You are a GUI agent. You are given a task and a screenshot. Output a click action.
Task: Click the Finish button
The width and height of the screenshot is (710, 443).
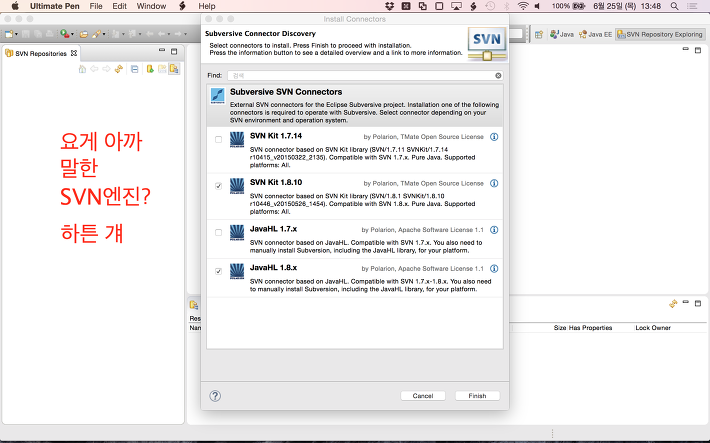477,396
